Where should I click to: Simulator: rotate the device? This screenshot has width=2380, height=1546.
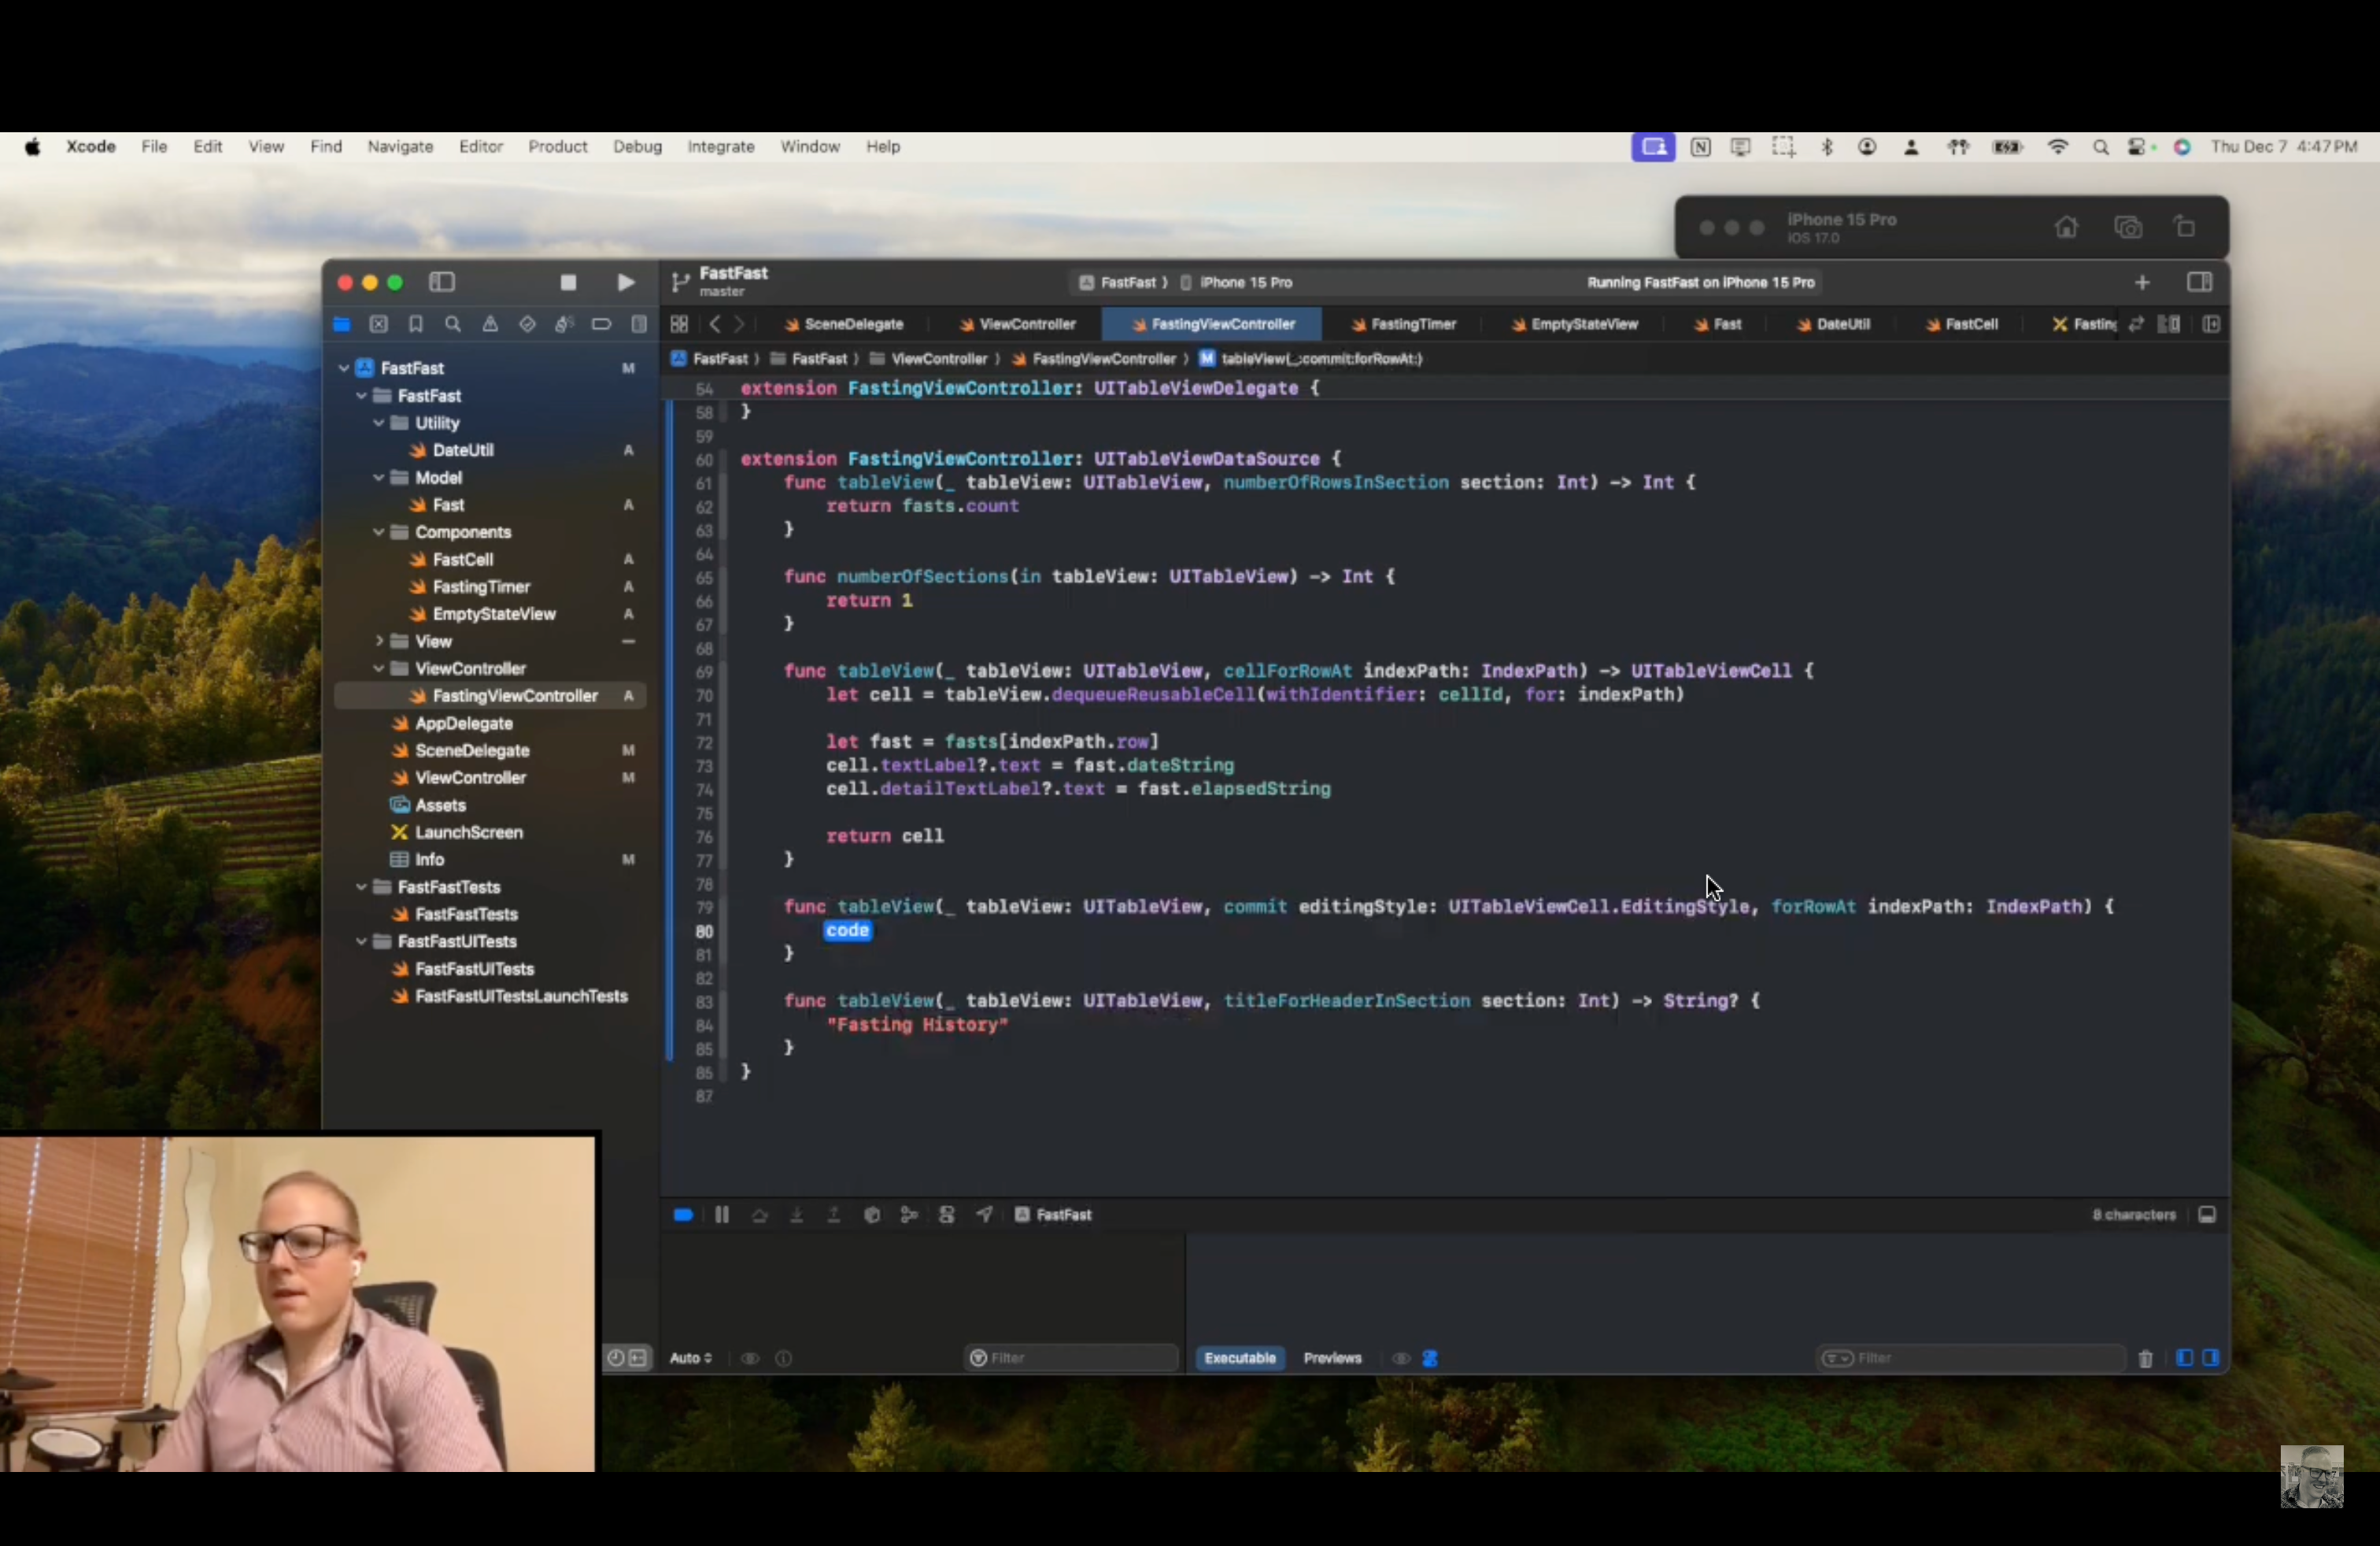tap(2185, 227)
